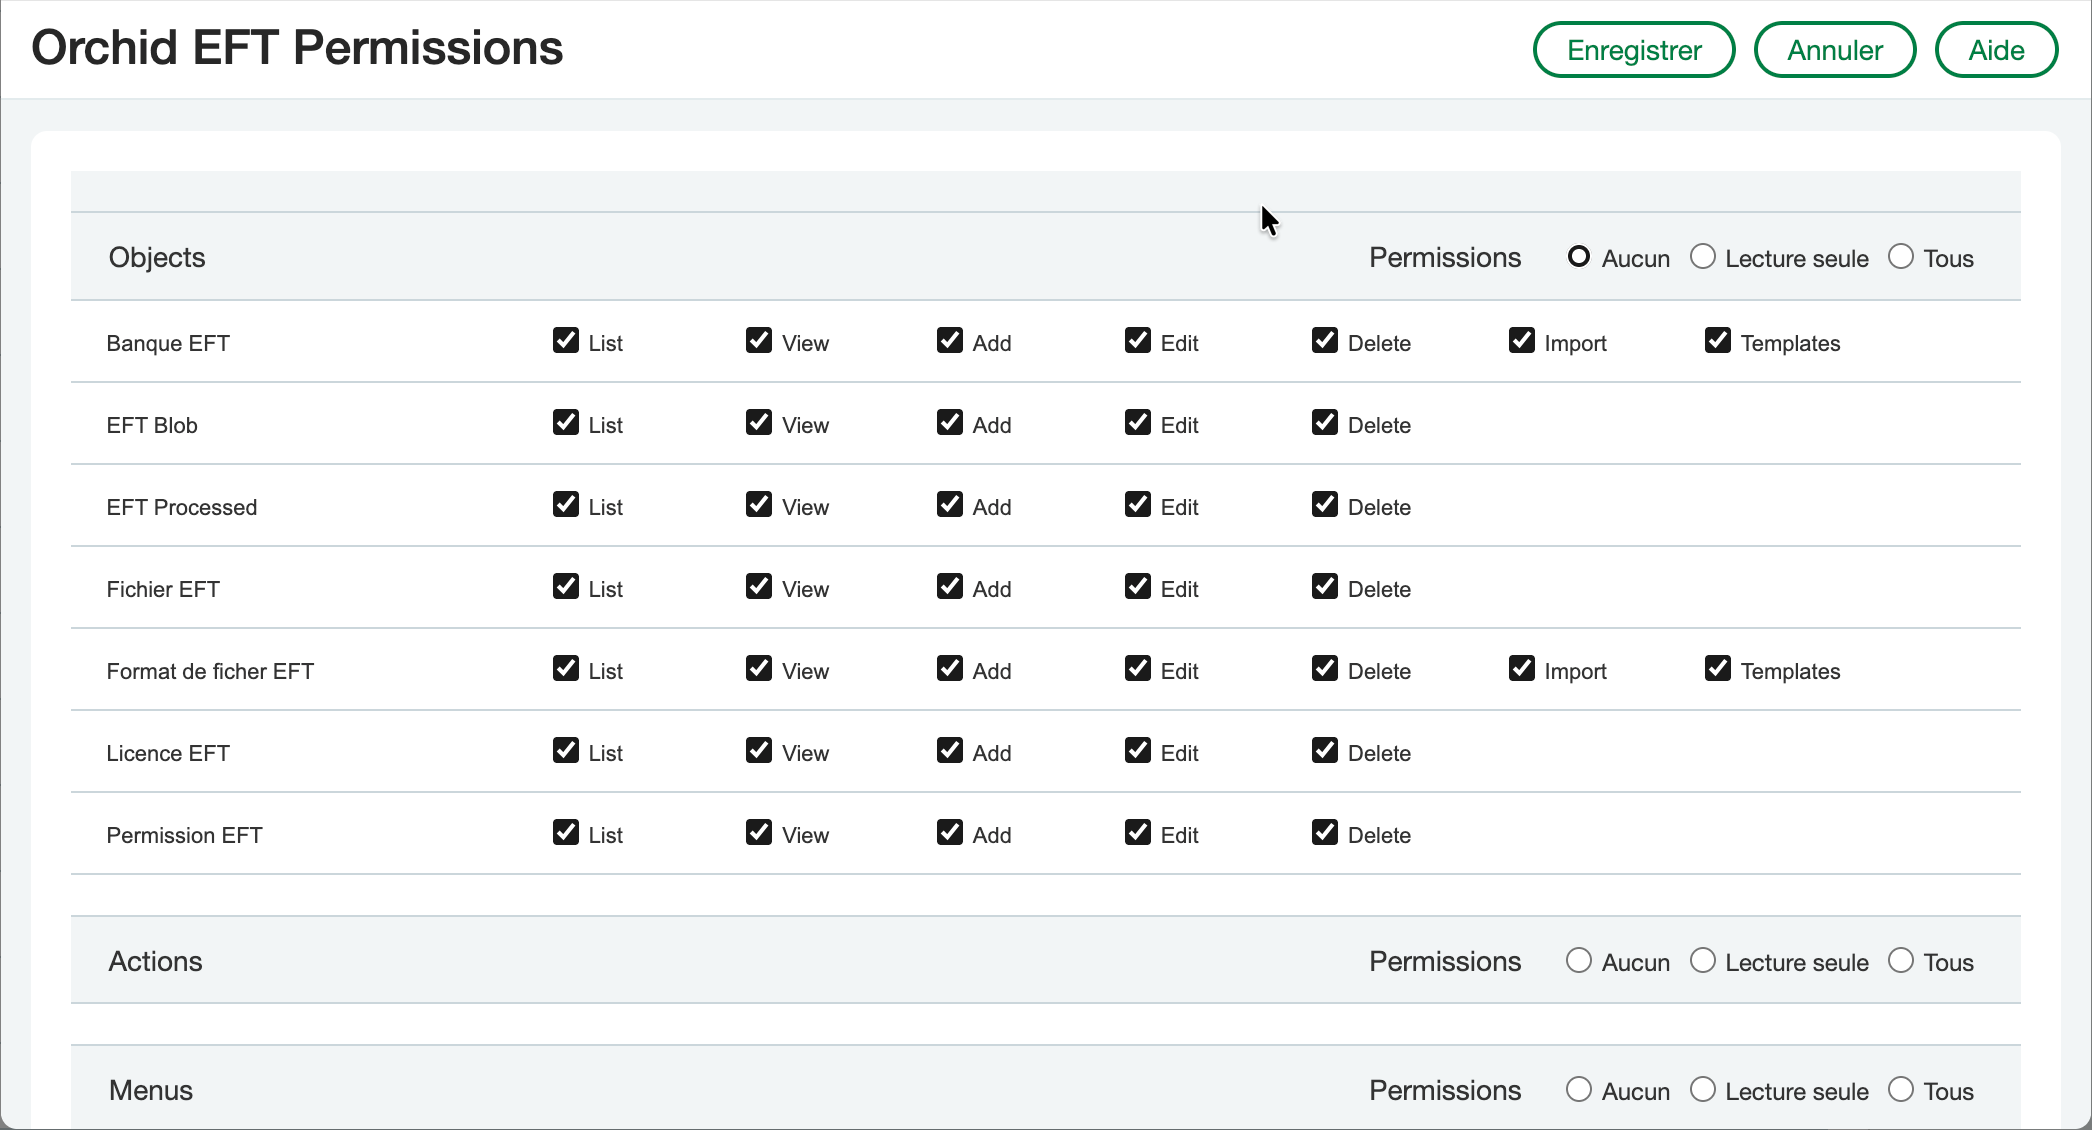
Task: Select Tous radio for Objects permissions
Action: (1900, 257)
